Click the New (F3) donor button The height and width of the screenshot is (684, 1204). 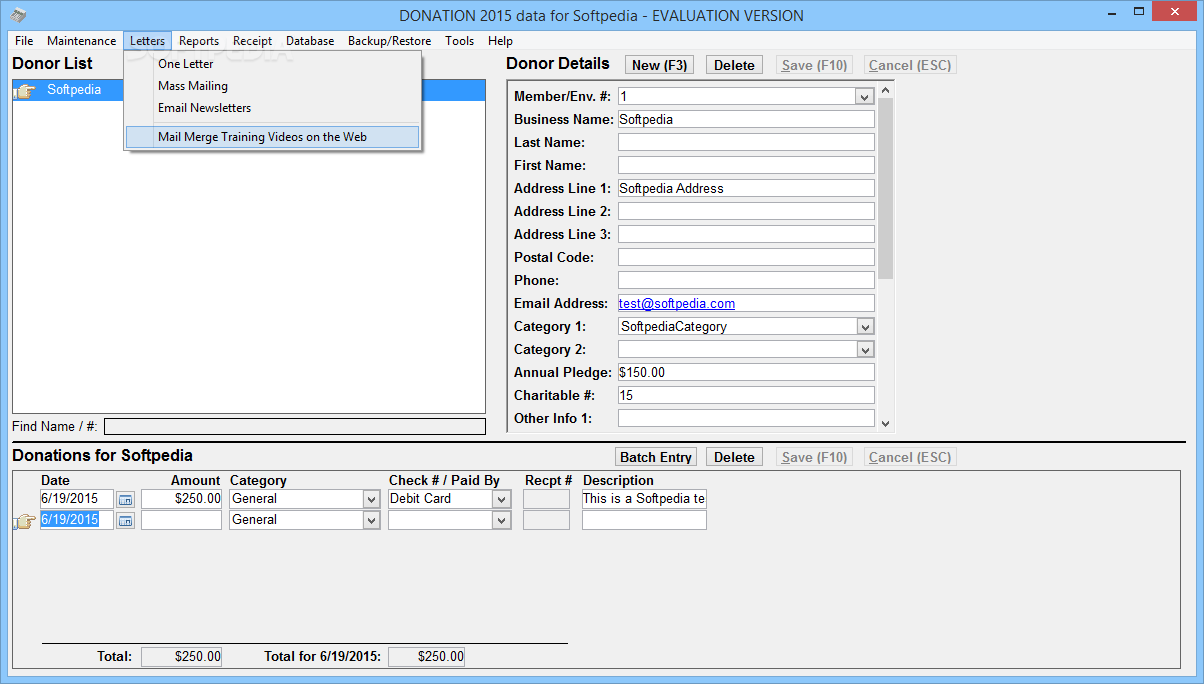click(x=660, y=65)
